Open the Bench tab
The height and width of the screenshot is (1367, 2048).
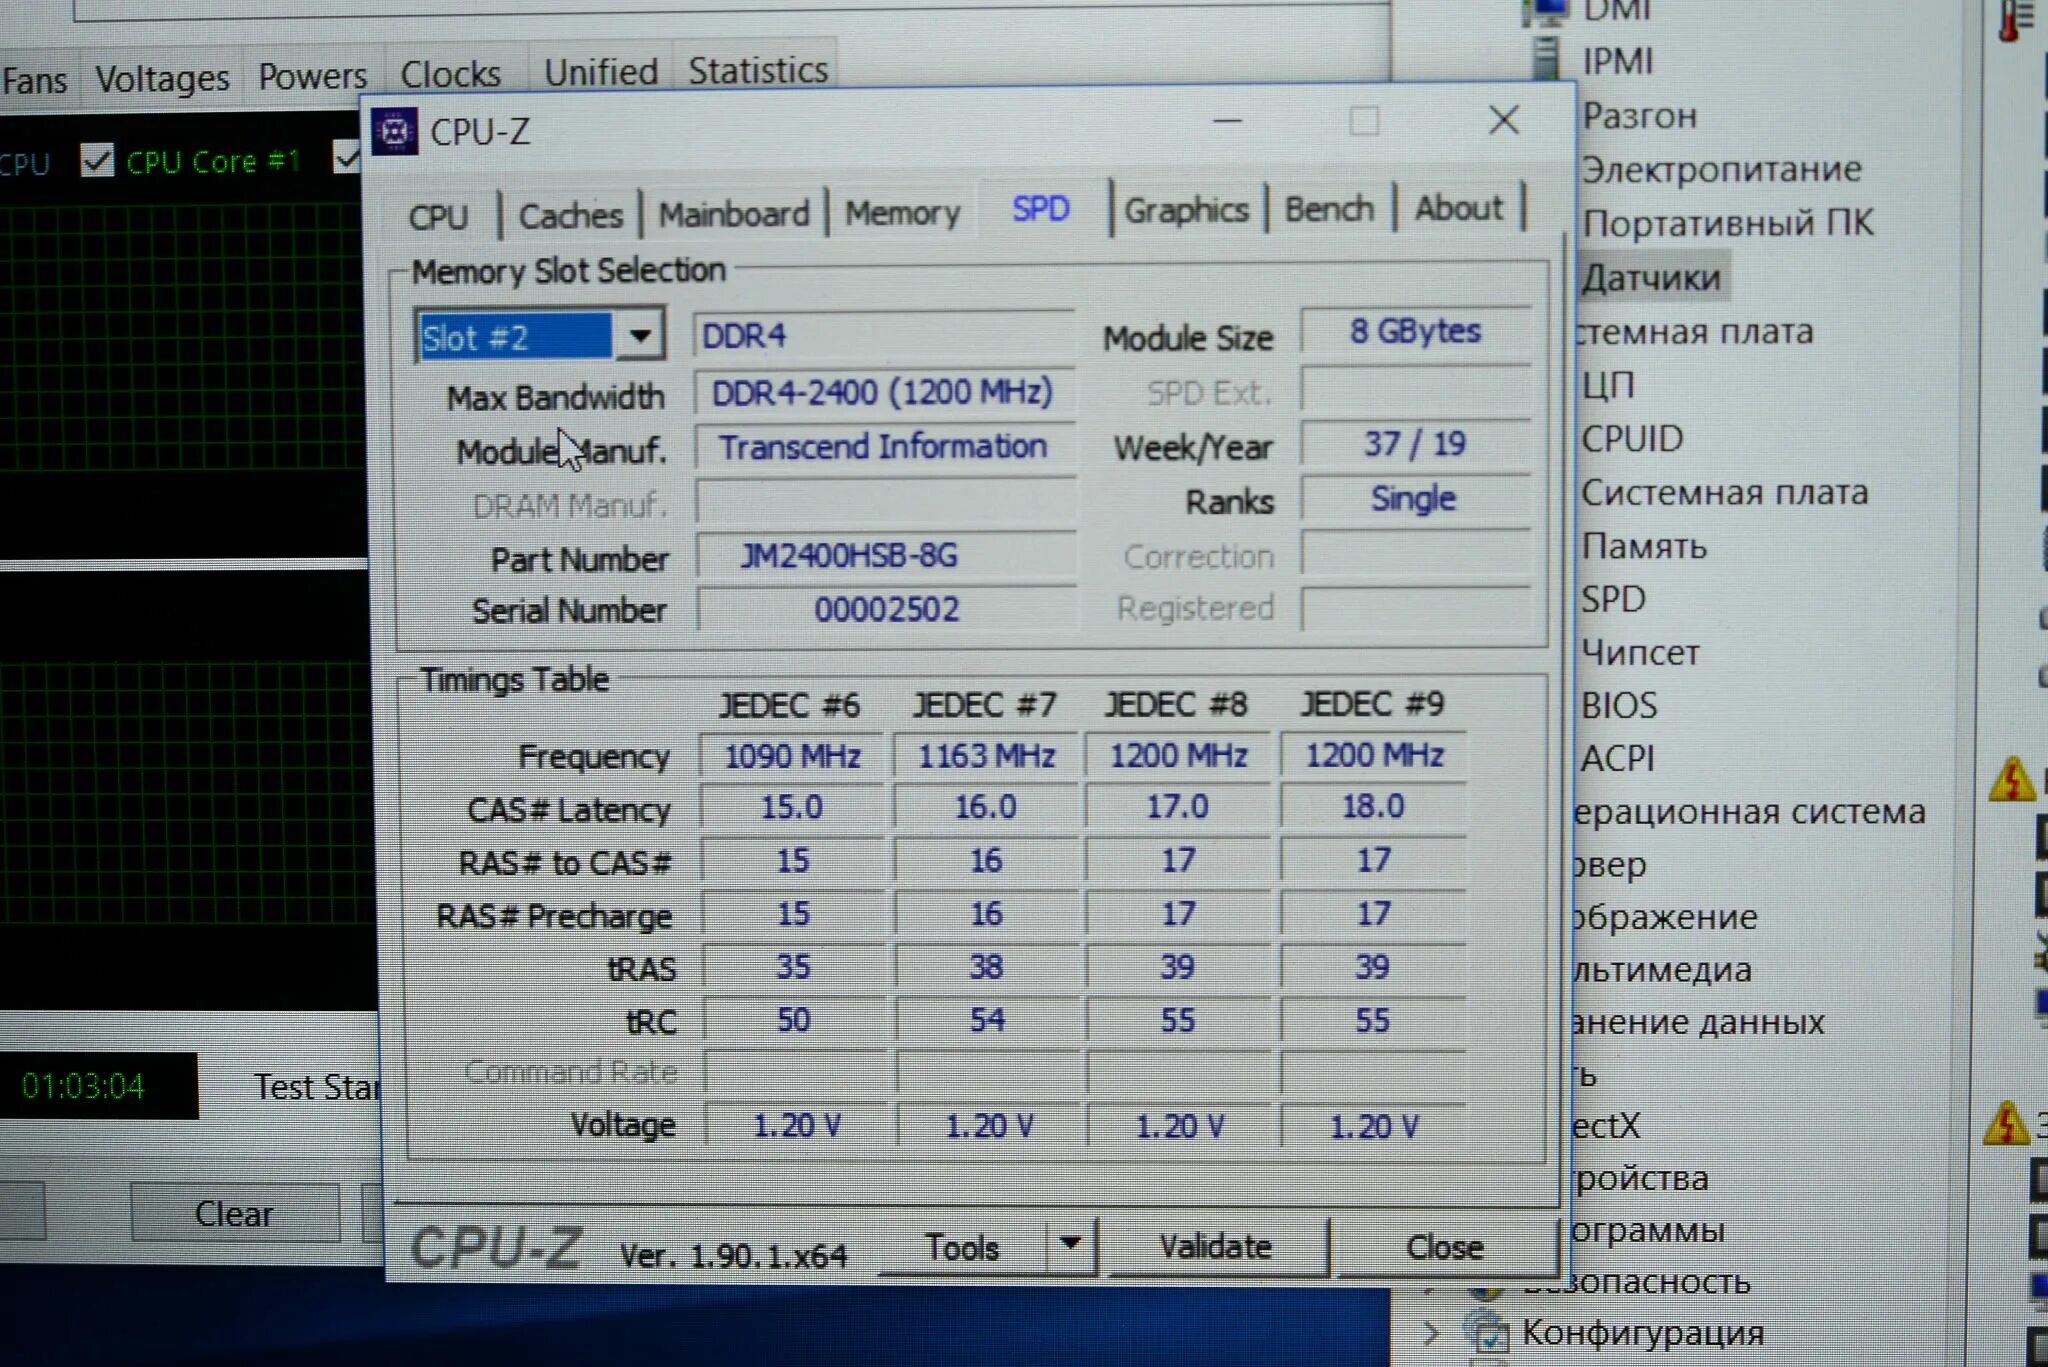tap(1329, 209)
